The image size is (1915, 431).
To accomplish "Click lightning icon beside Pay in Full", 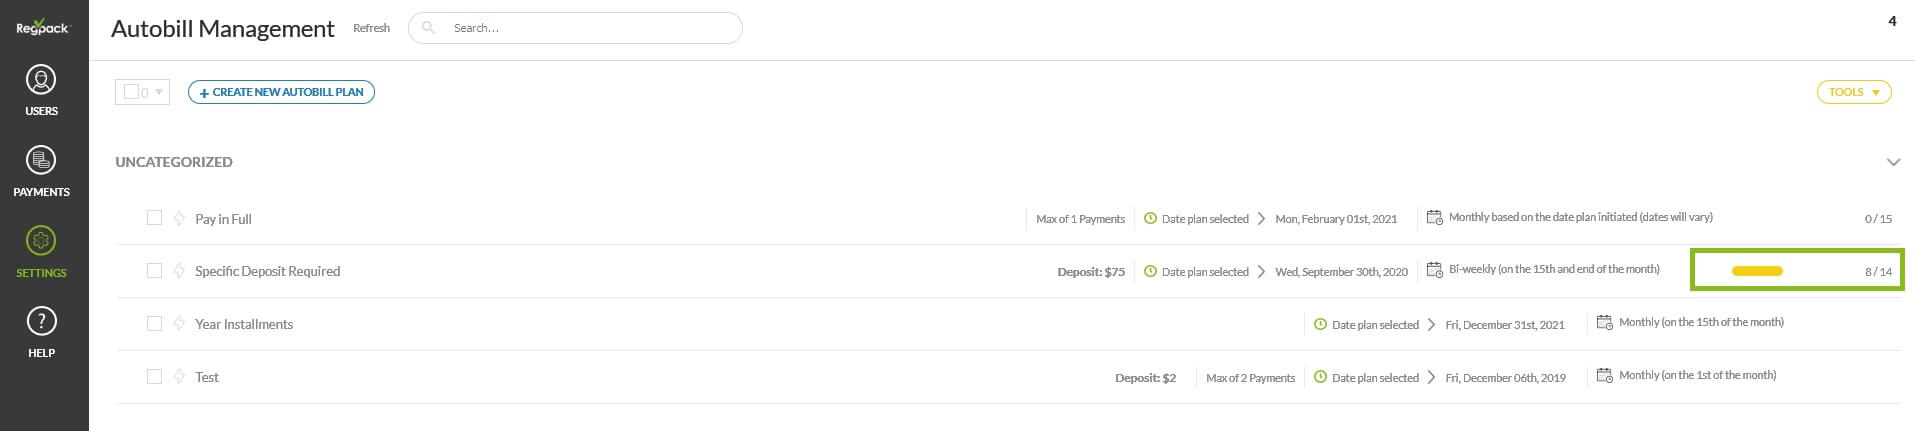I will tap(179, 218).
